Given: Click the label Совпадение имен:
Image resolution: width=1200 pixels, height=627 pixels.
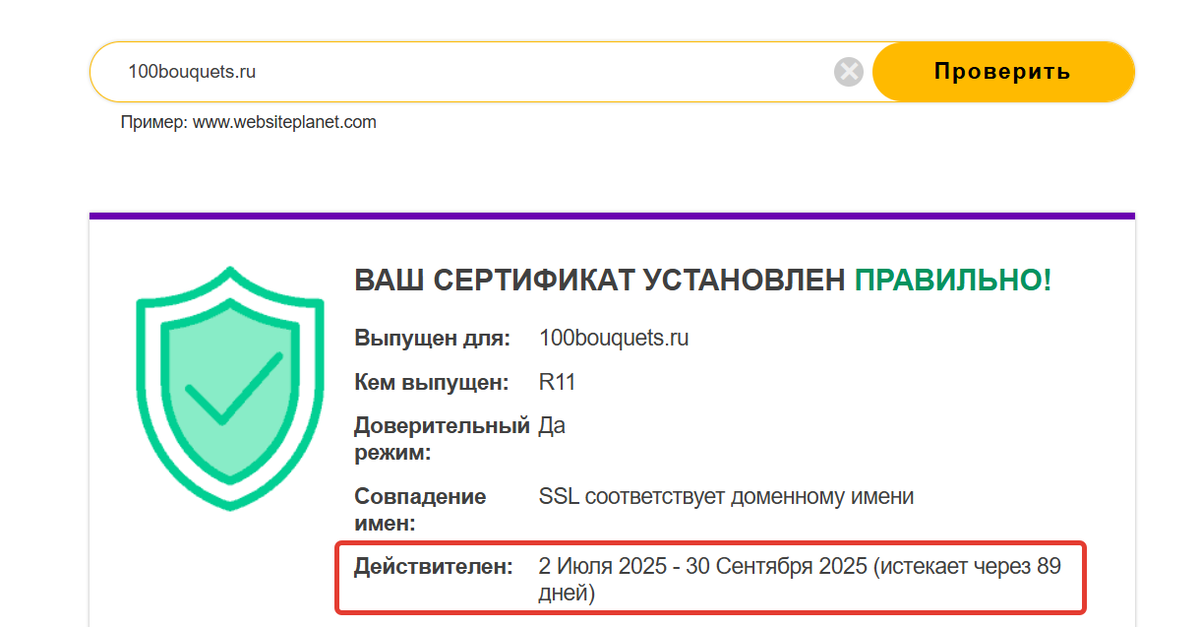Looking at the screenshot, I should pos(420,510).
